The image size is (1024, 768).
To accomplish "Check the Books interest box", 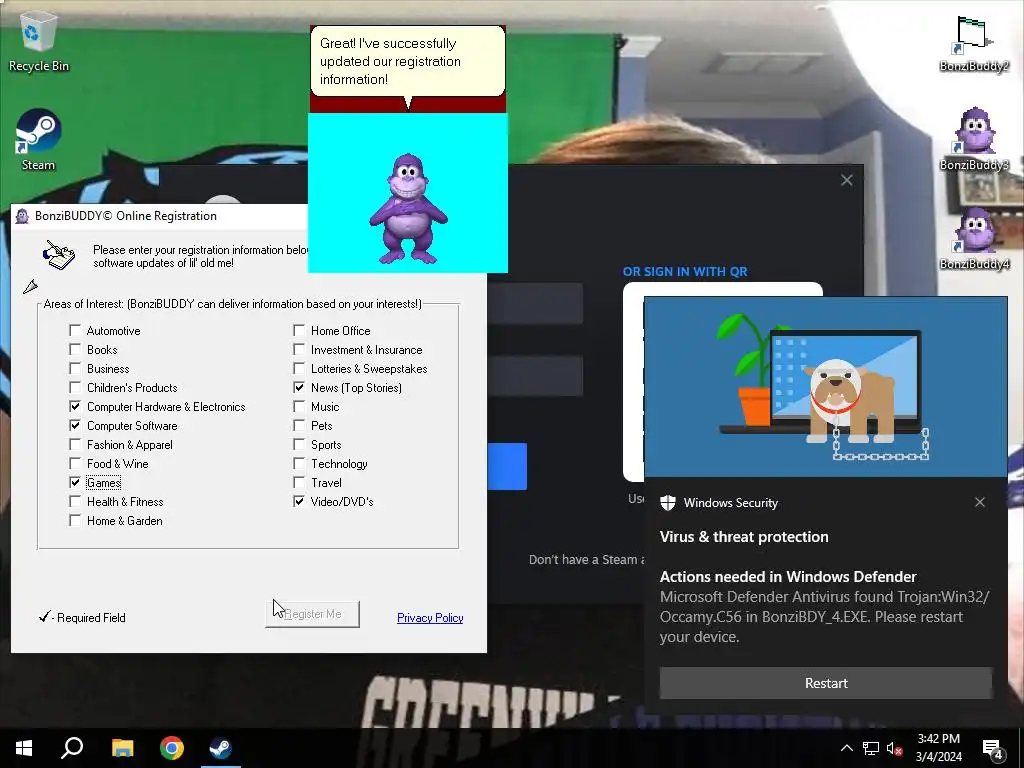I will (x=75, y=349).
